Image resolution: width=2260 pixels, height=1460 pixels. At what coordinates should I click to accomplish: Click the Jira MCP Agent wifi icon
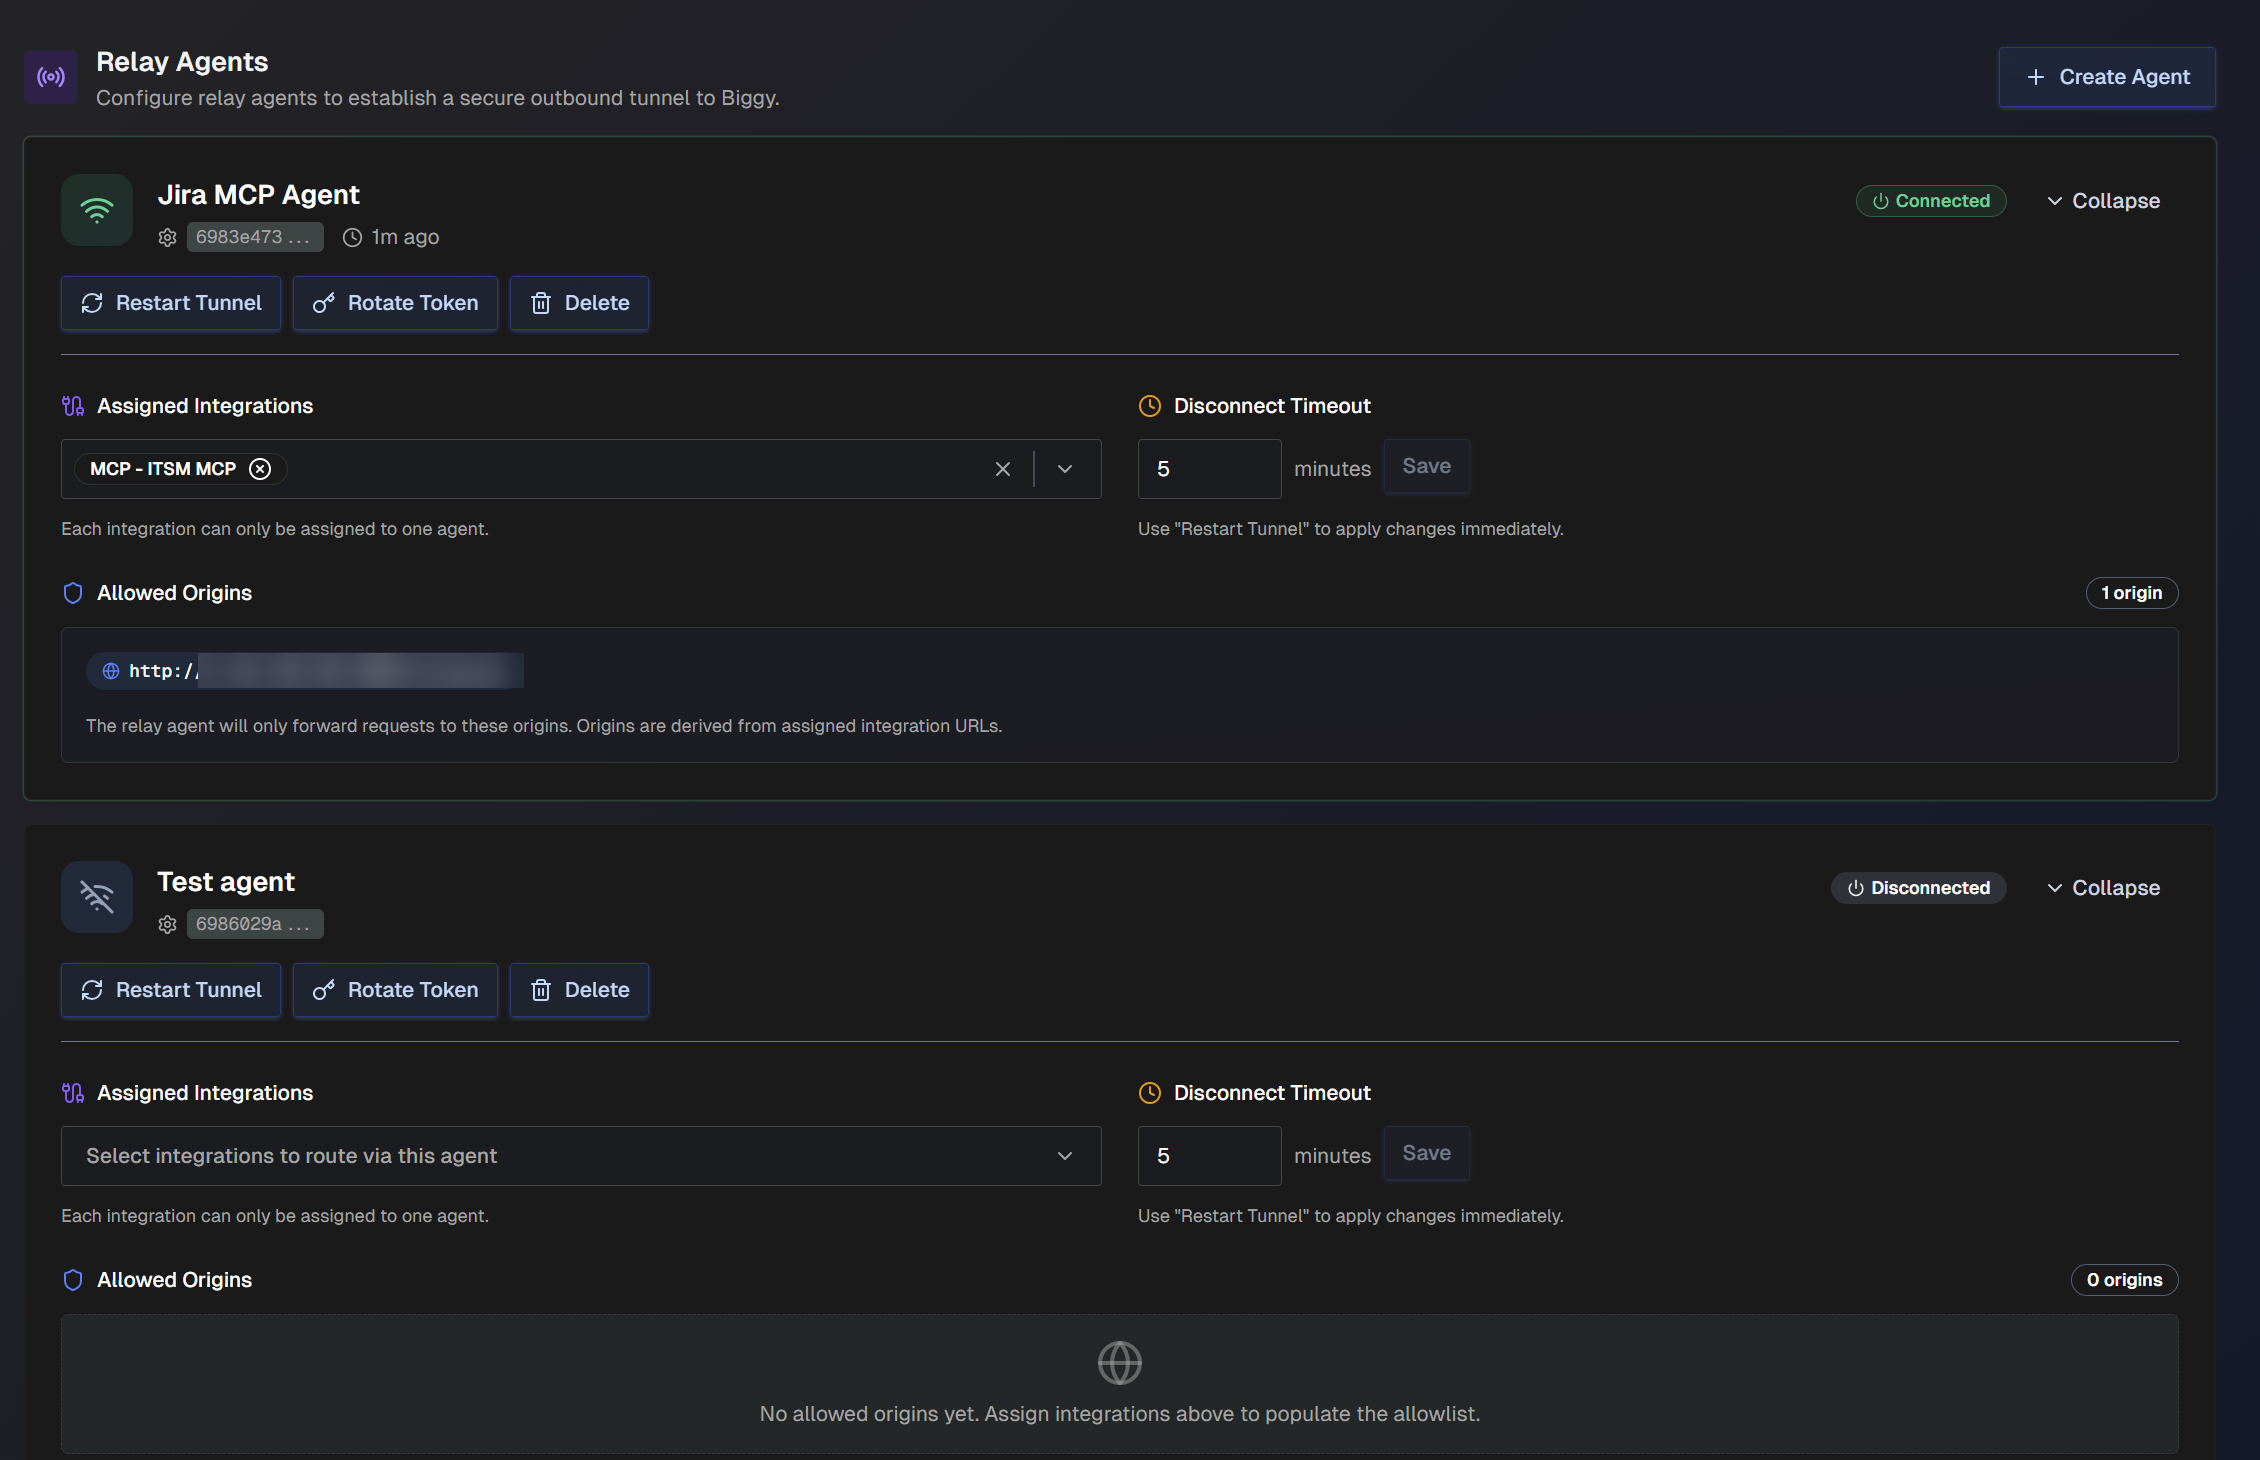pos(97,210)
